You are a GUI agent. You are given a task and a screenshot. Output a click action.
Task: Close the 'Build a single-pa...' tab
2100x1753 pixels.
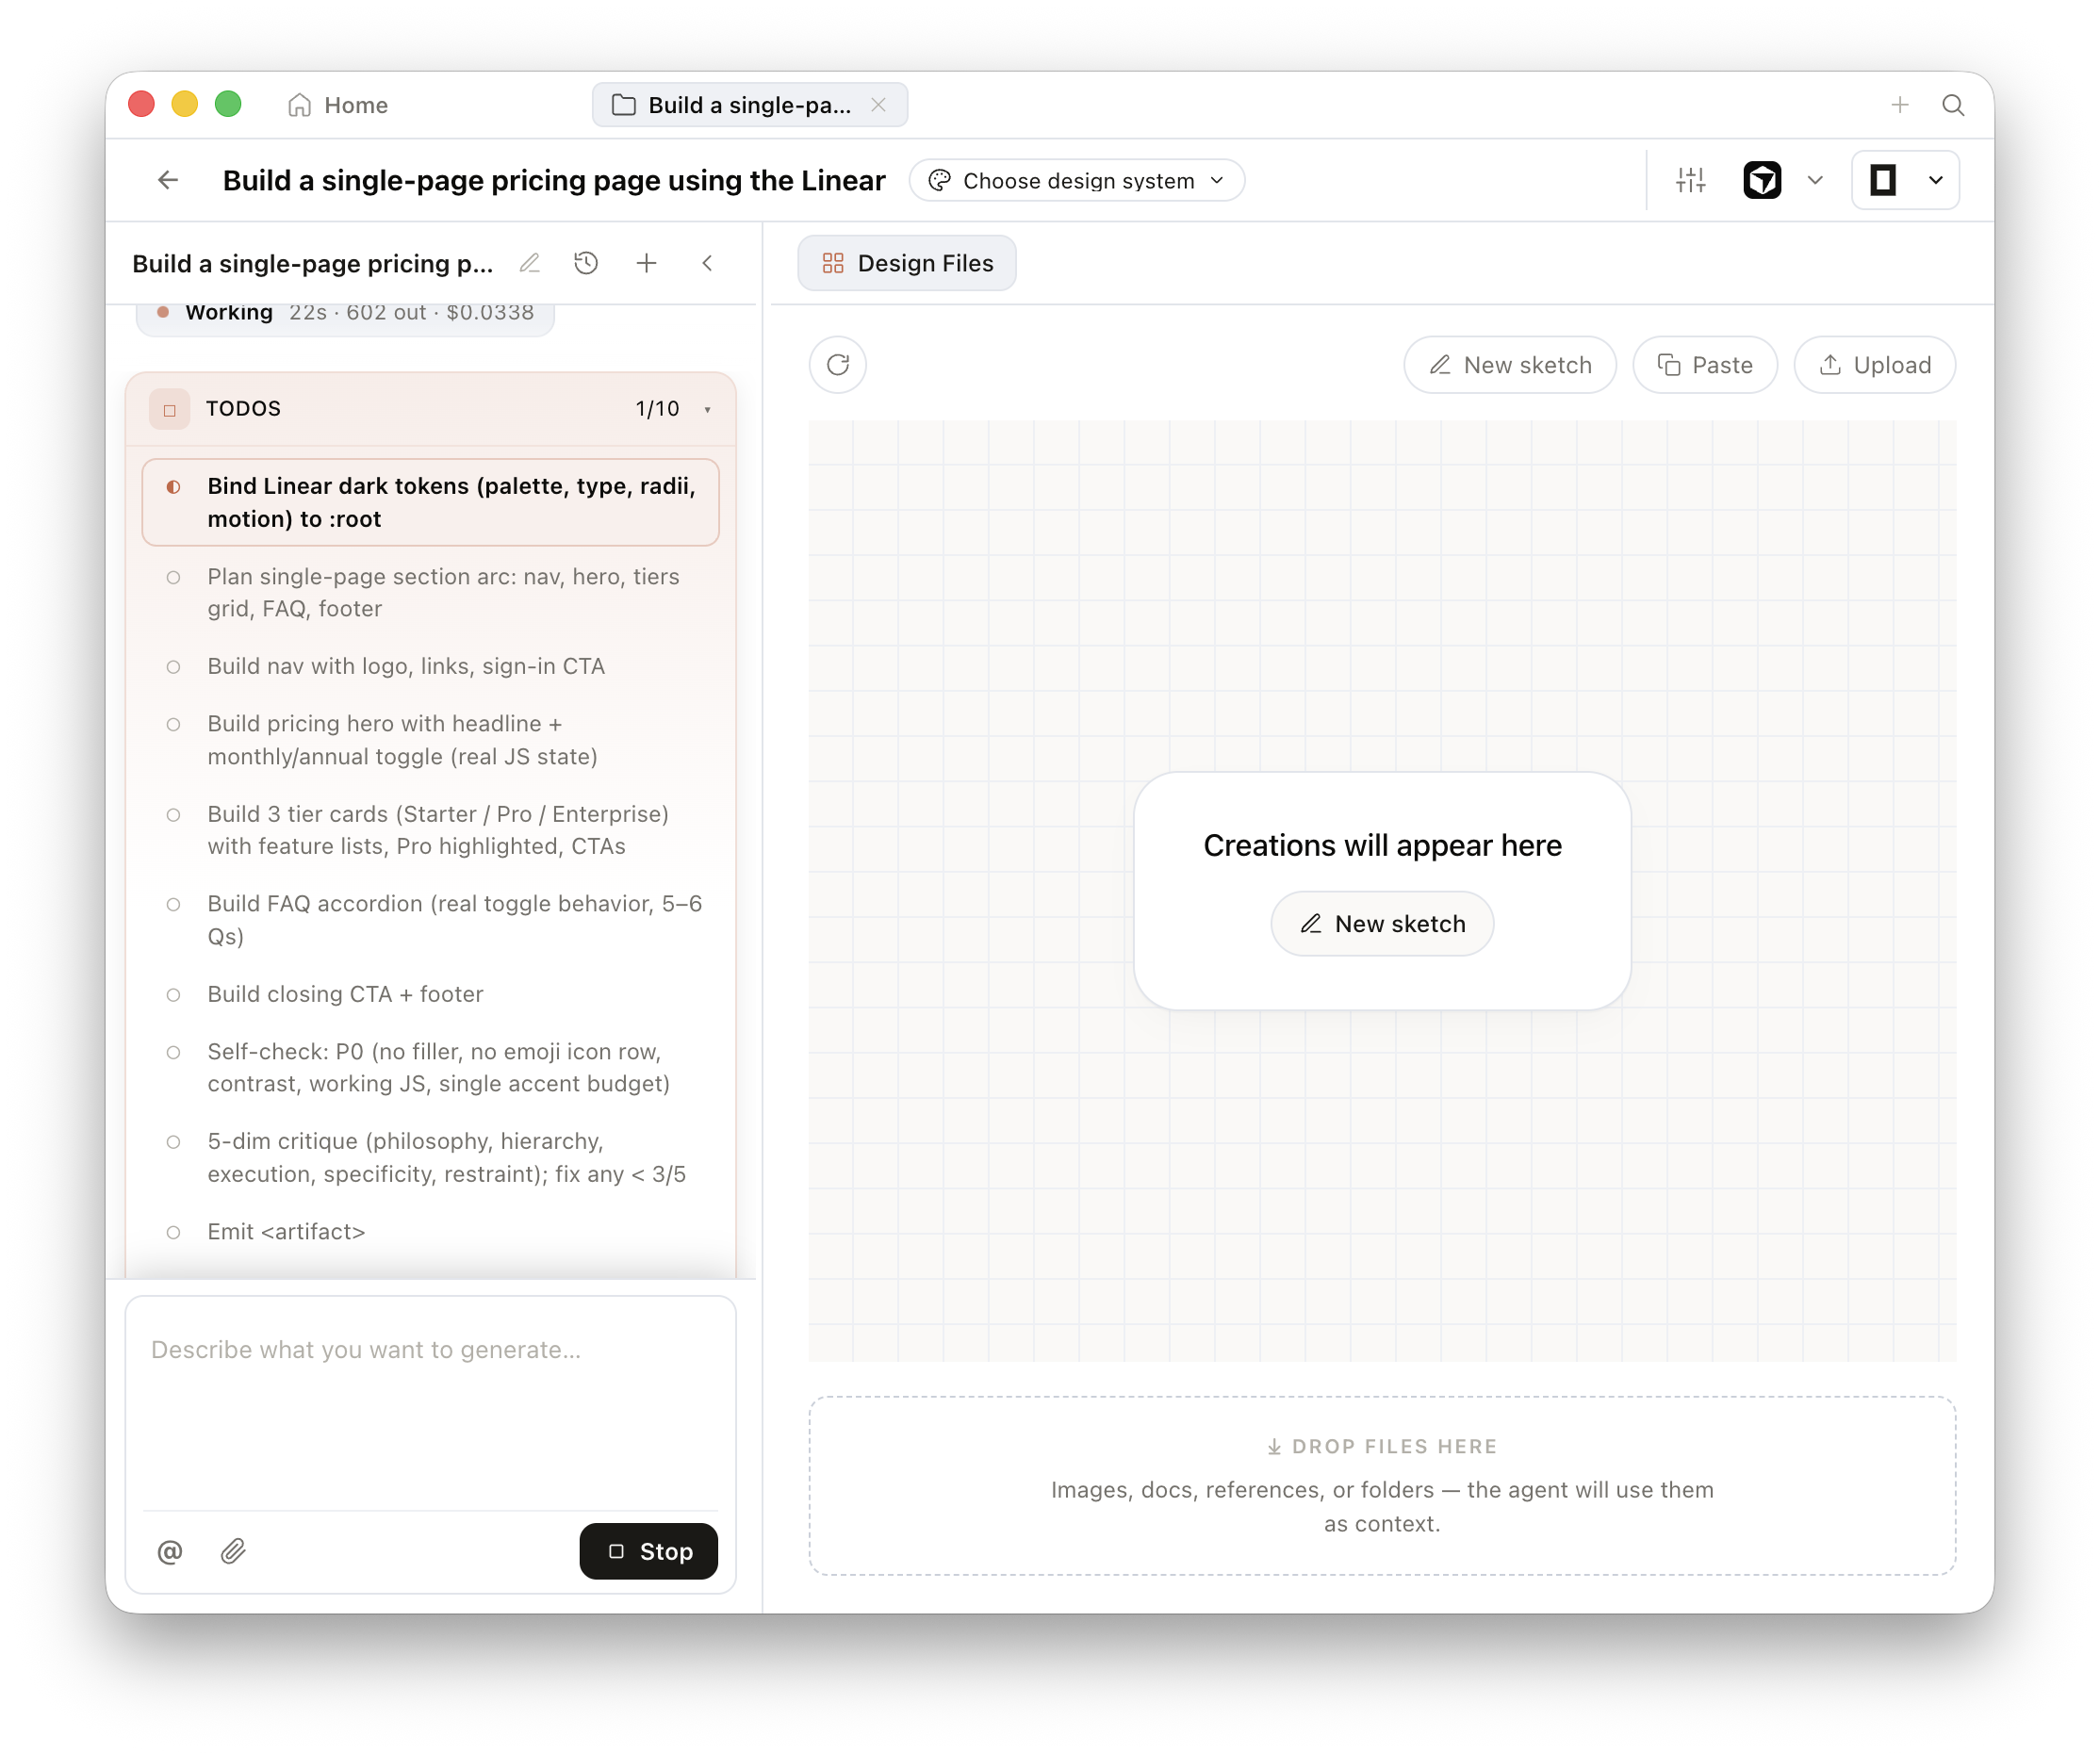point(878,105)
